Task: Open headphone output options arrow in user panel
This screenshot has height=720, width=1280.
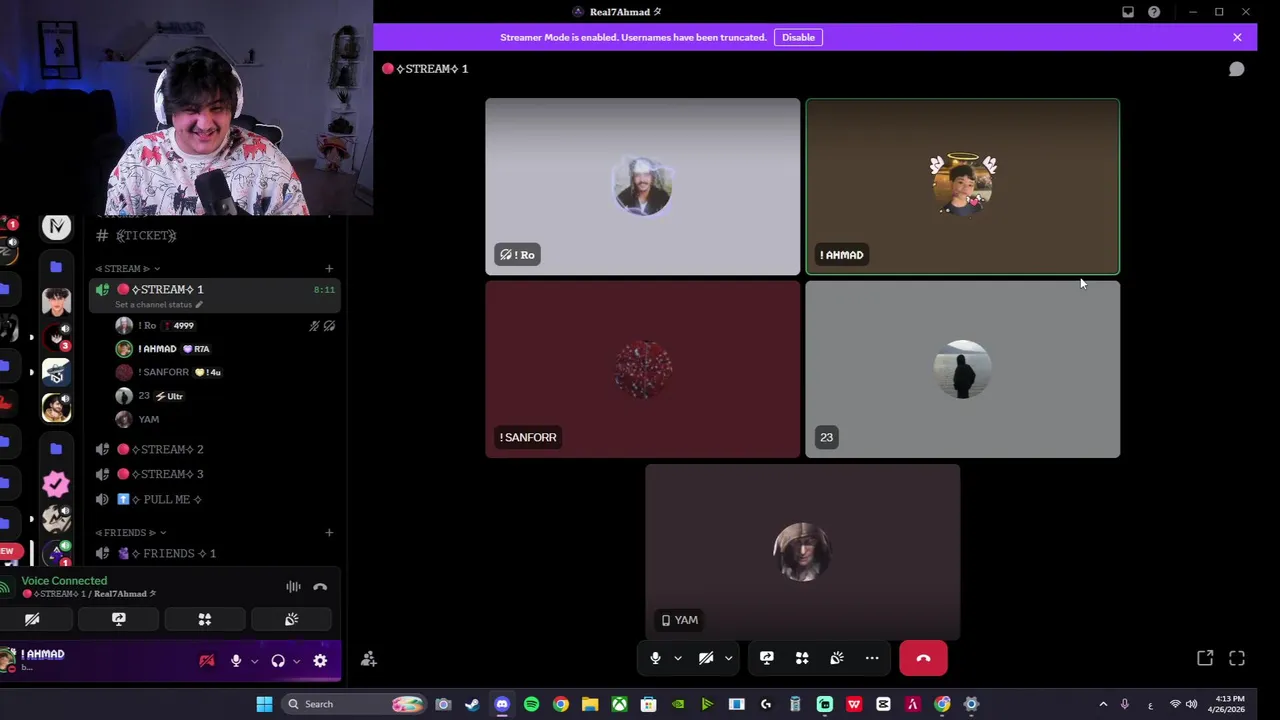Action: pos(296,661)
